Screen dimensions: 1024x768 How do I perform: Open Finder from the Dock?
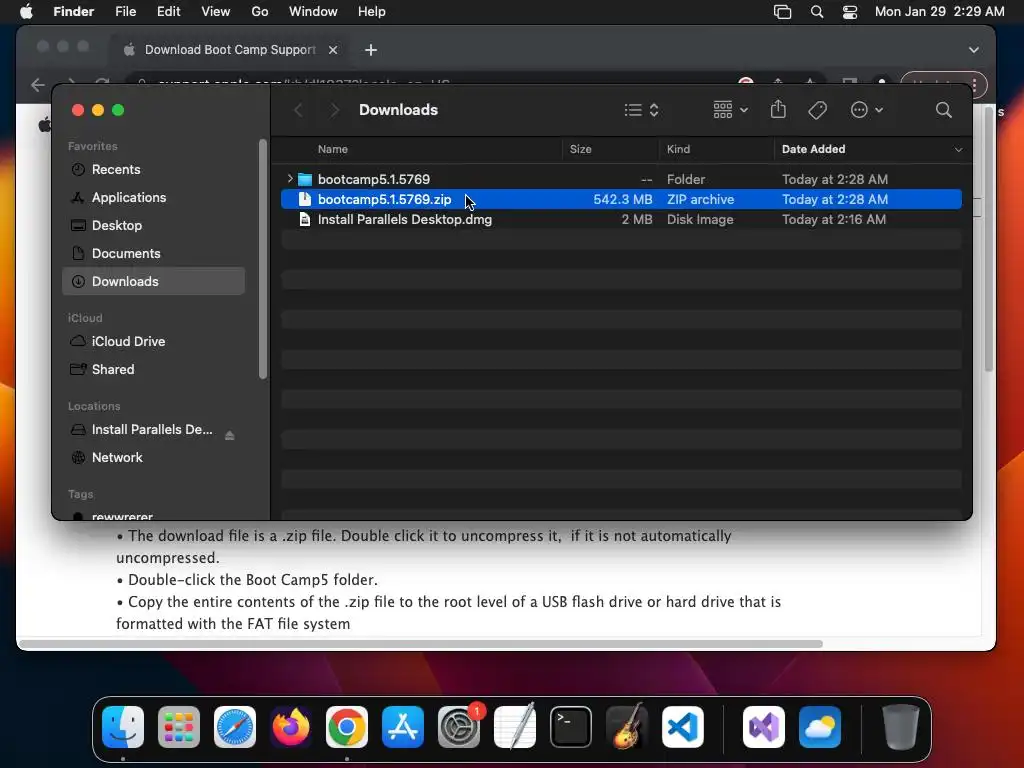123,726
